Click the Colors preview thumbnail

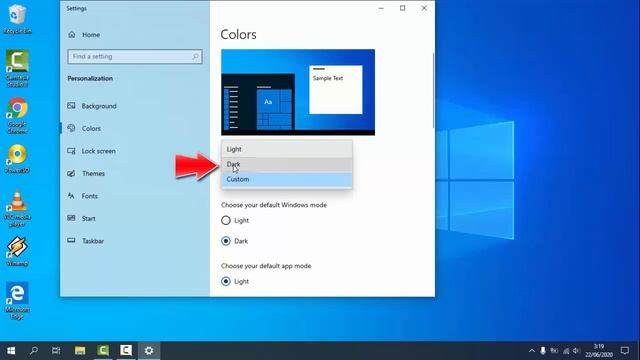click(x=298, y=92)
